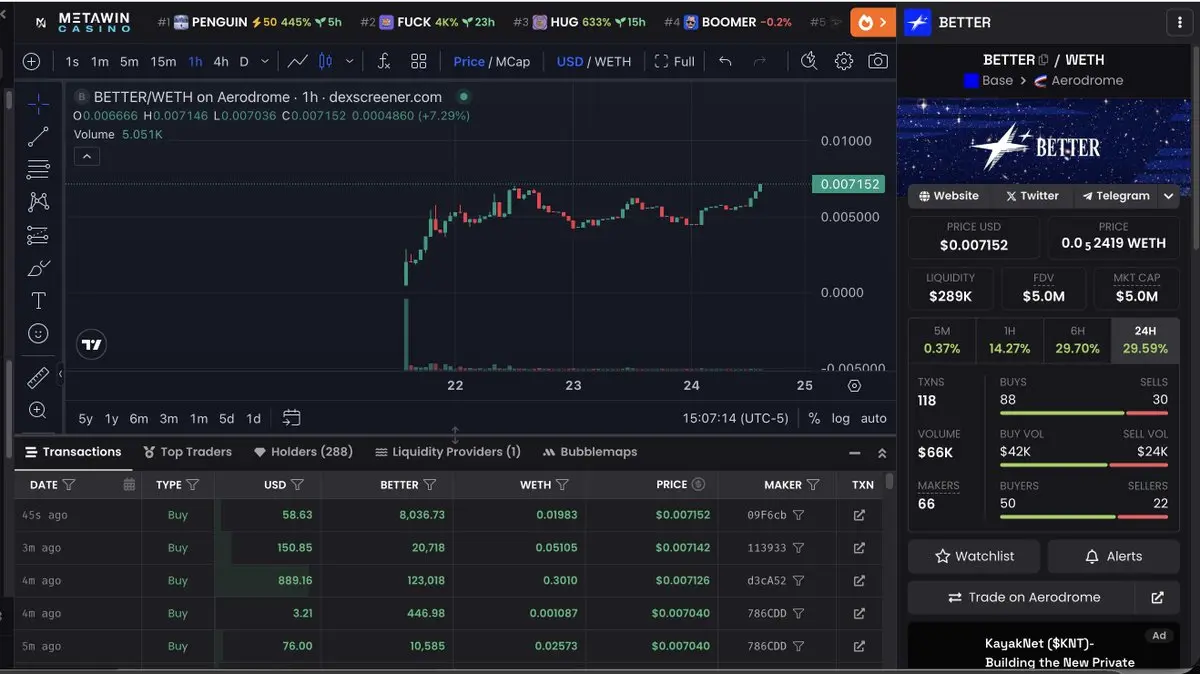Open the 09F6cb transaction in explorer
Screen dimensions: 1200x674
click(x=858, y=515)
